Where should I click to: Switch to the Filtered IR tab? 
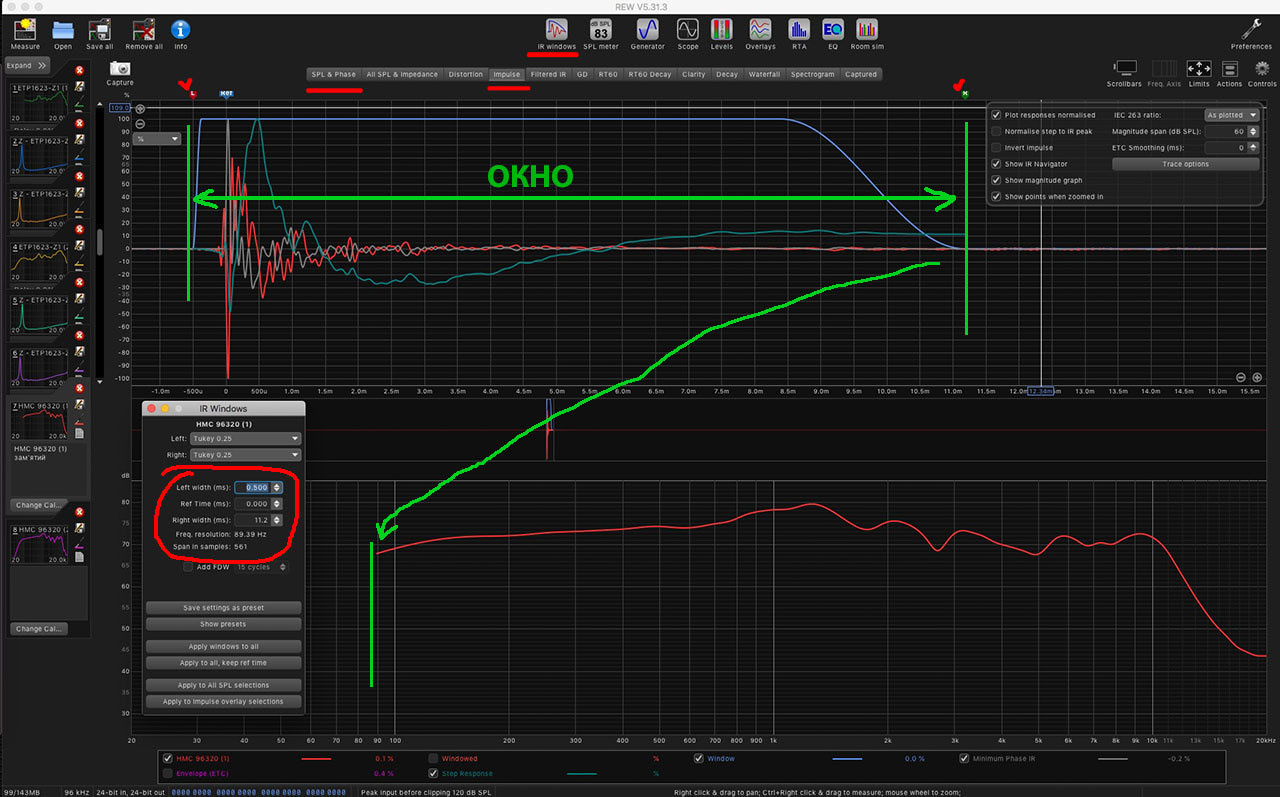click(548, 74)
